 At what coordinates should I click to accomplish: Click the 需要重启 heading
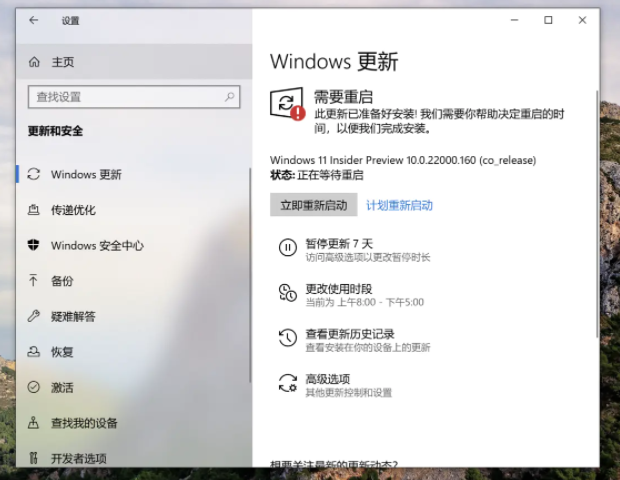coord(343,97)
